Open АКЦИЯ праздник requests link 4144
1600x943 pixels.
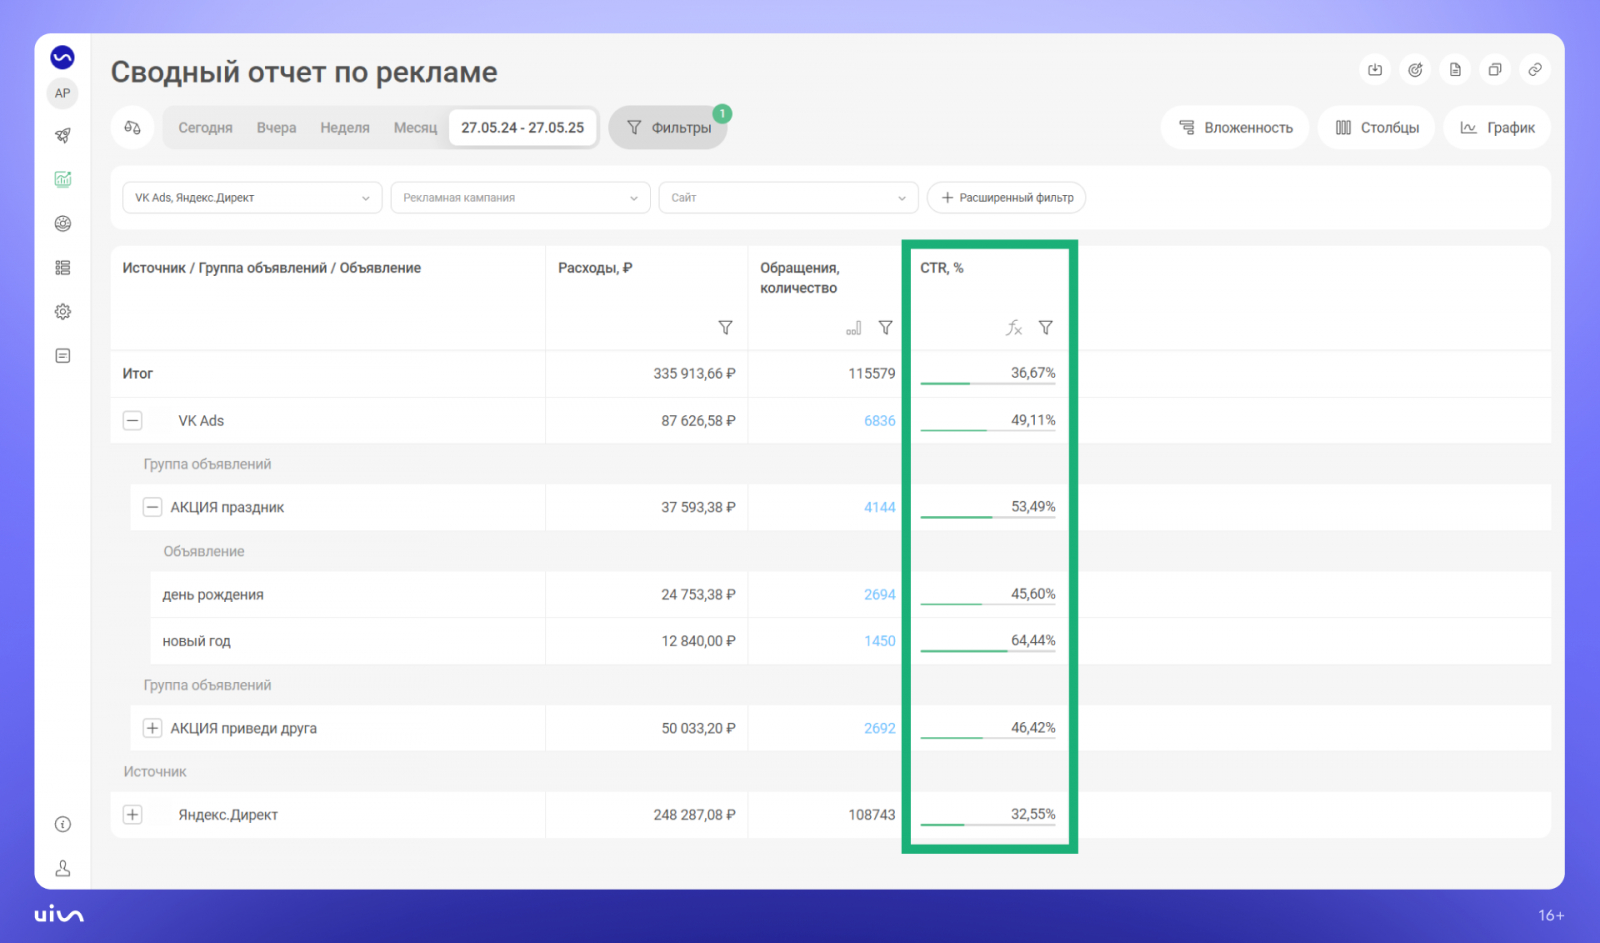(880, 507)
